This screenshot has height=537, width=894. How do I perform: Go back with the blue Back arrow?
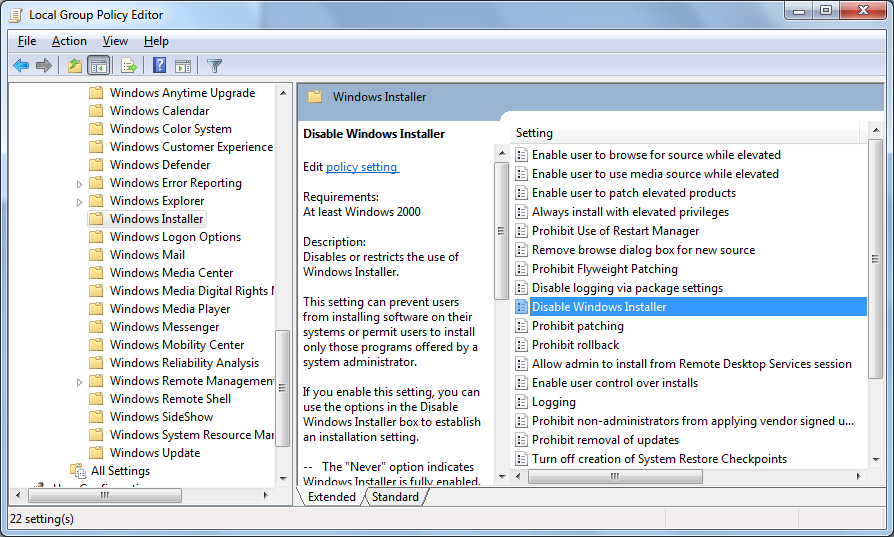pyautogui.click(x=21, y=66)
